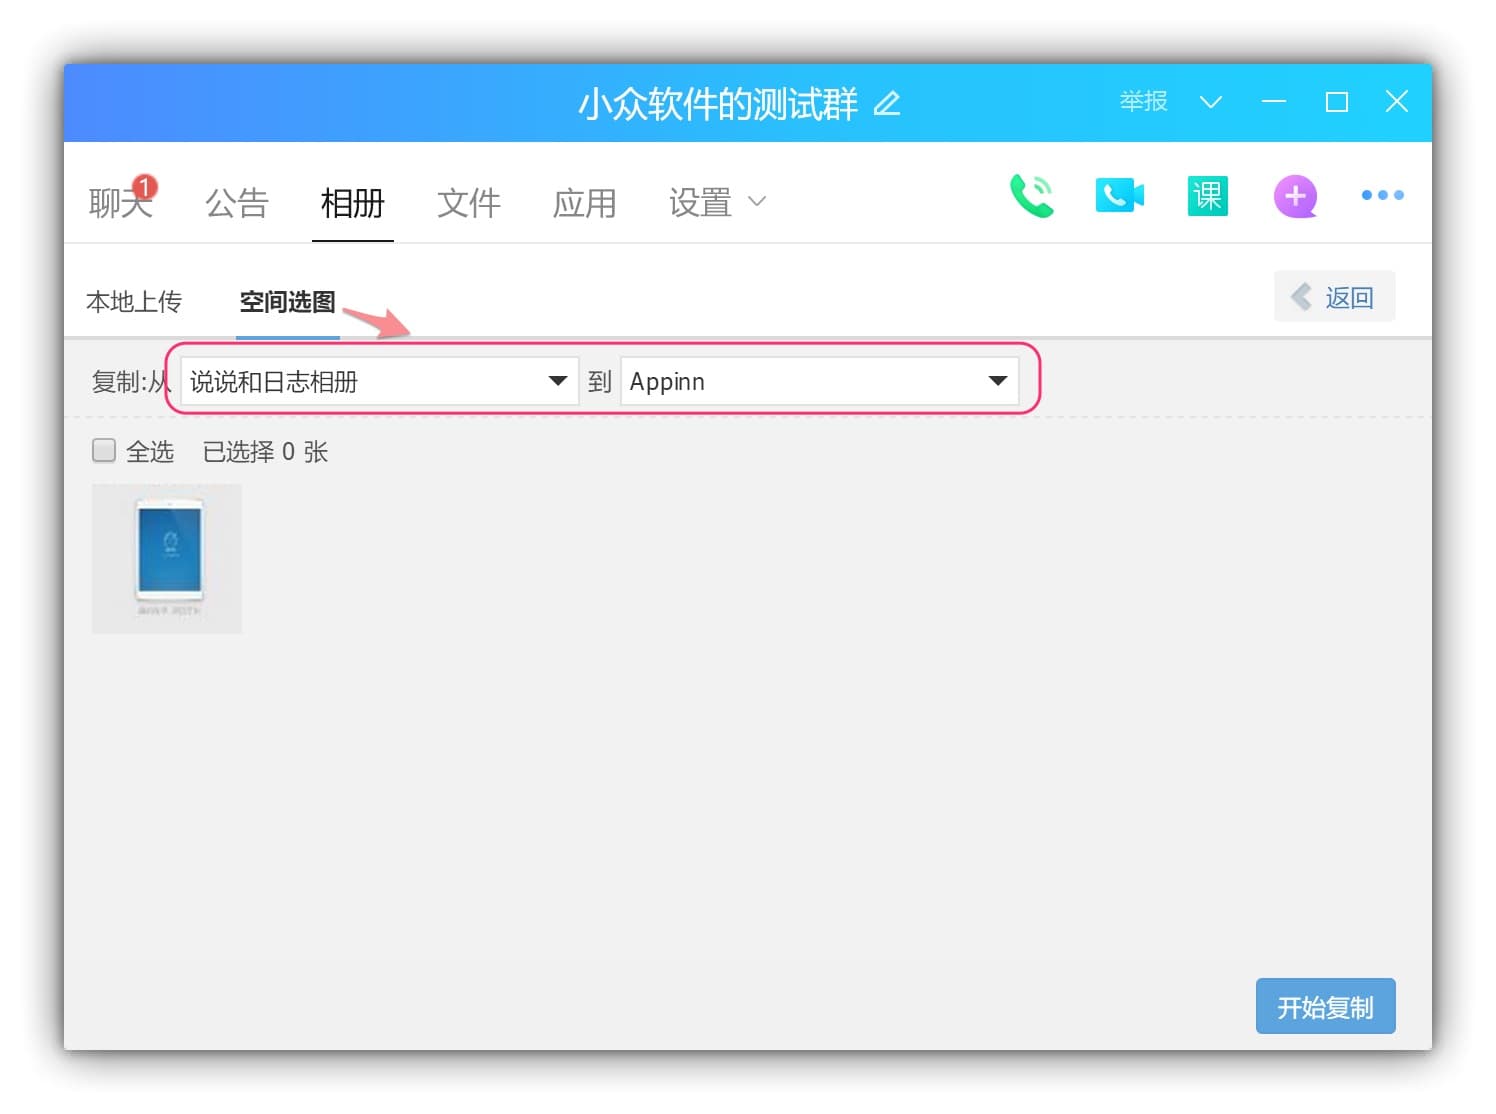Open the 说说和日志相册 source dropdown
The image size is (1496, 1114).
click(x=379, y=381)
